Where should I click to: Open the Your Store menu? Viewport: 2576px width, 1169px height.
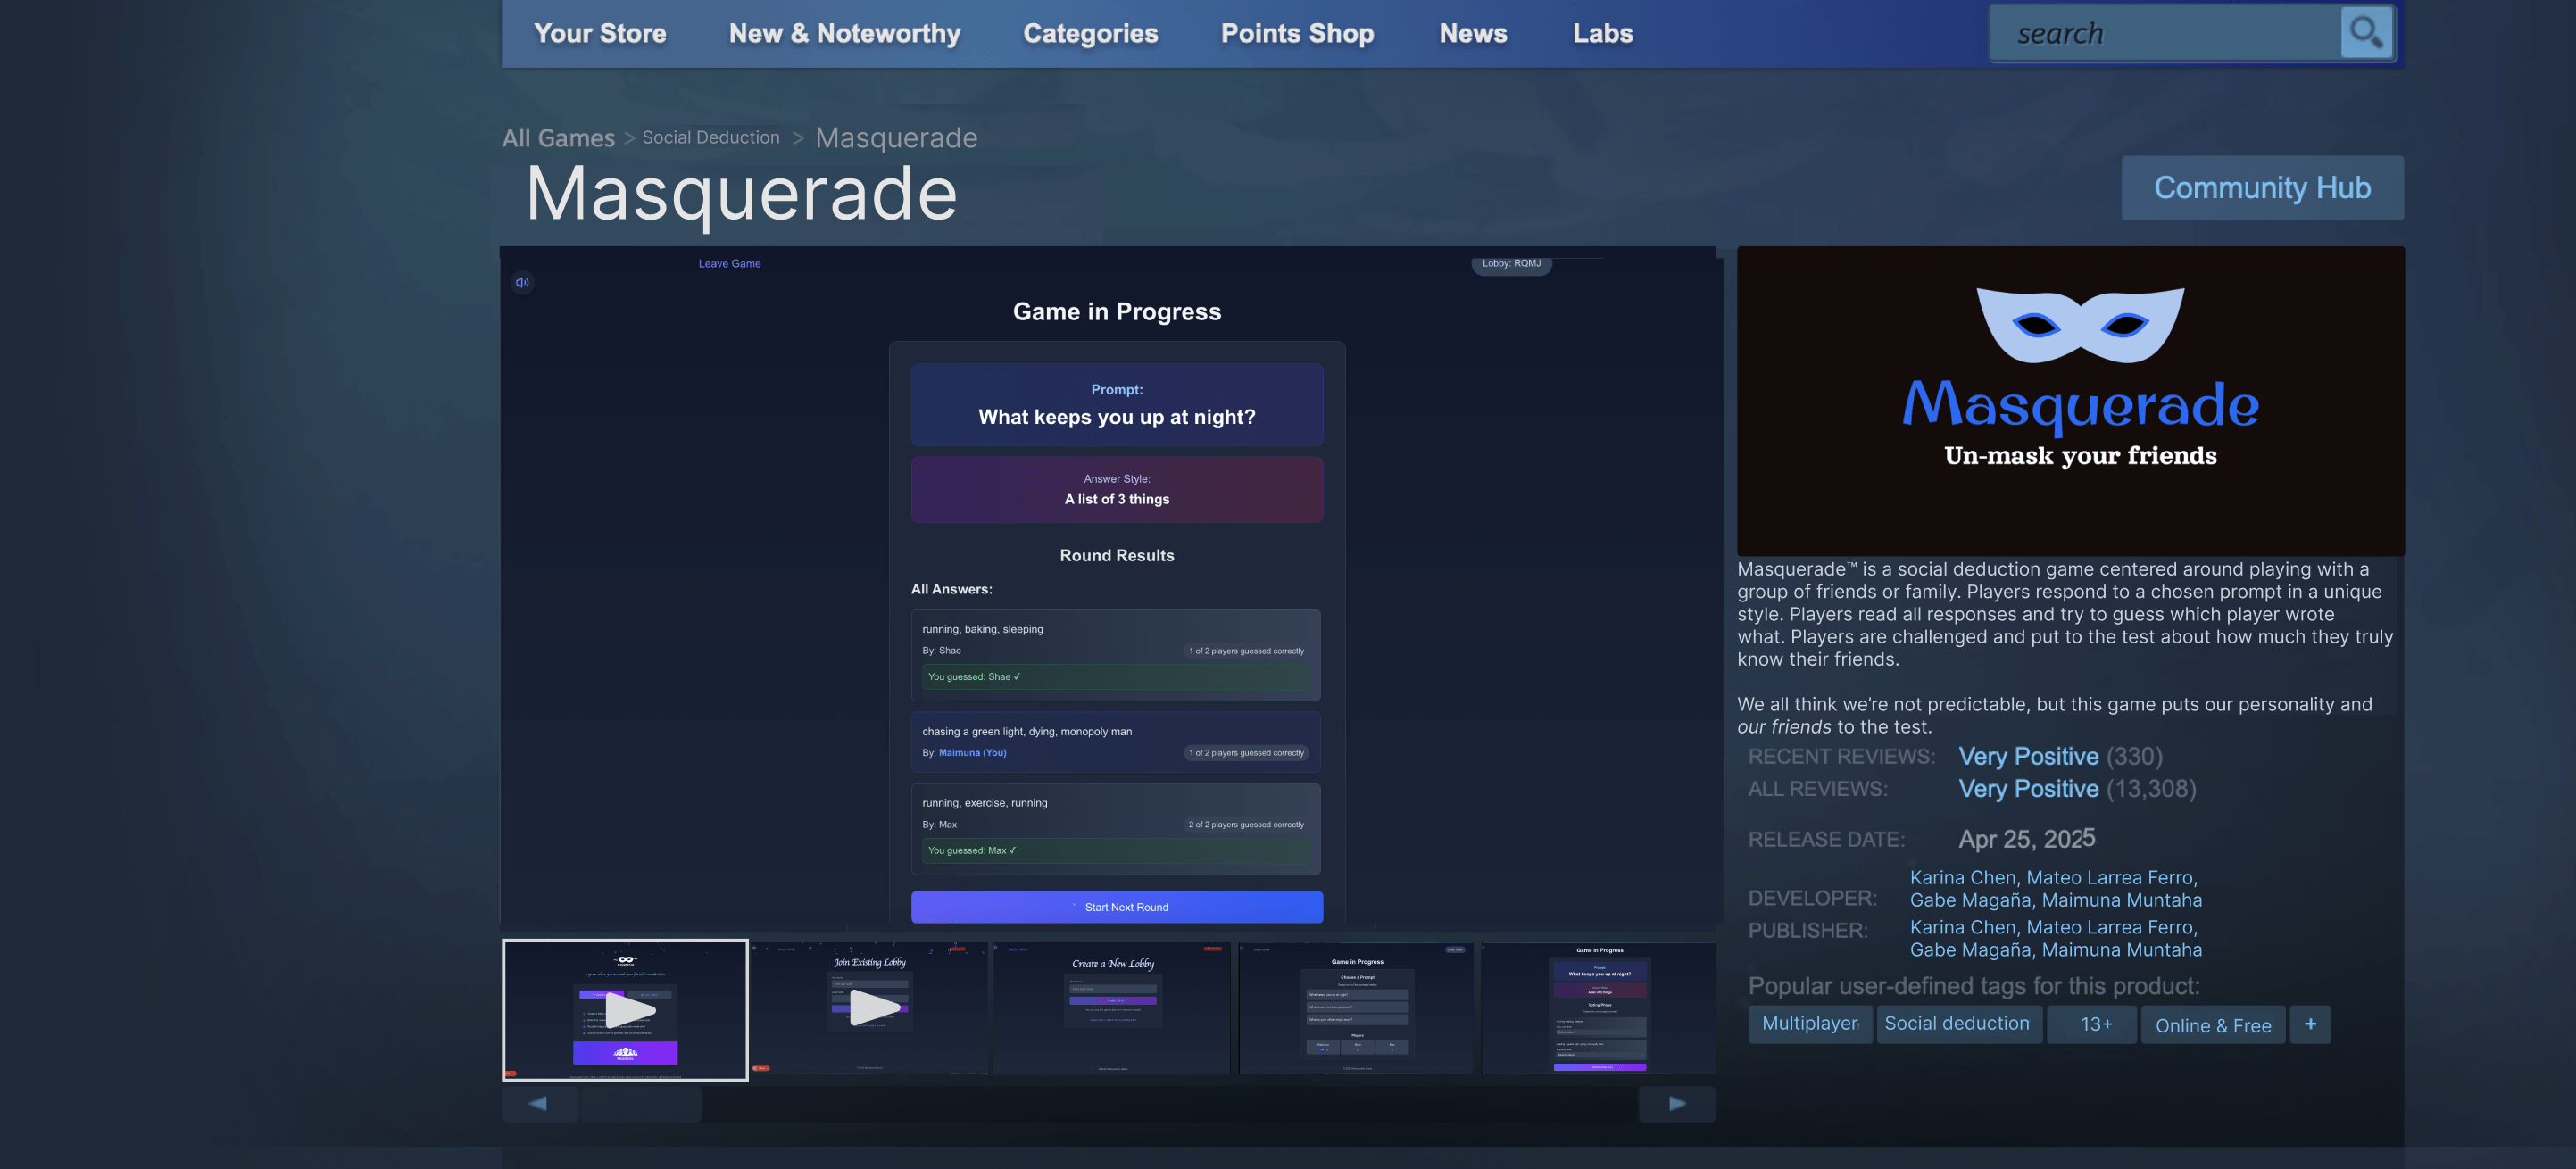(600, 33)
